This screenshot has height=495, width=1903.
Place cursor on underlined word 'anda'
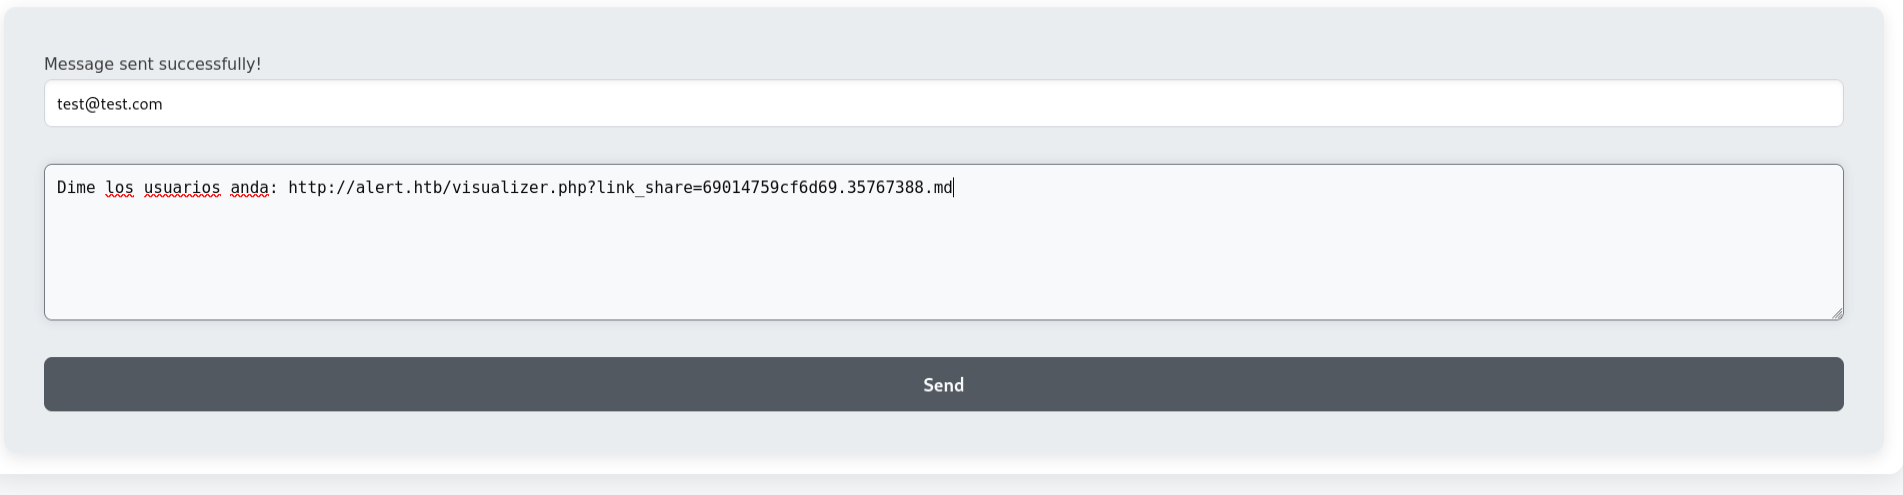tap(249, 188)
